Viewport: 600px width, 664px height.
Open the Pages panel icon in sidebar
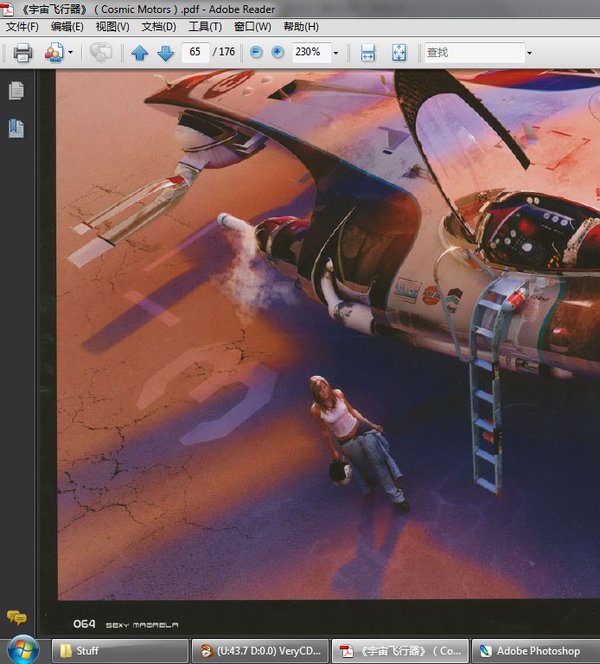coord(16,91)
